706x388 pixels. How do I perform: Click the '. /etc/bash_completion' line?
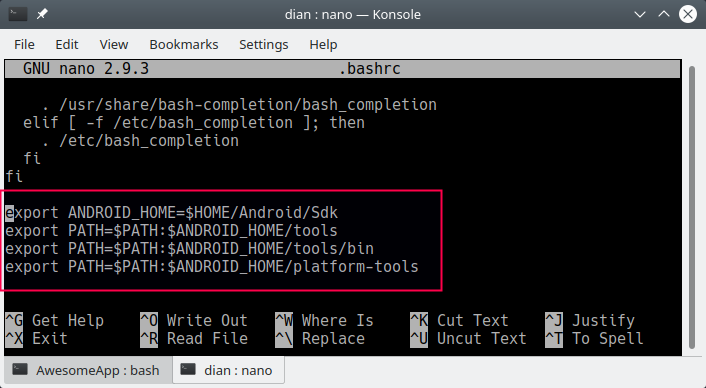pyautogui.click(x=140, y=140)
